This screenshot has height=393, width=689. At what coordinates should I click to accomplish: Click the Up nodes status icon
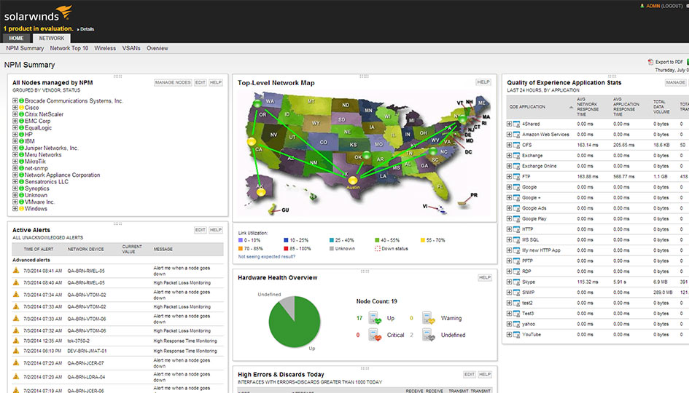pyautogui.click(x=375, y=318)
